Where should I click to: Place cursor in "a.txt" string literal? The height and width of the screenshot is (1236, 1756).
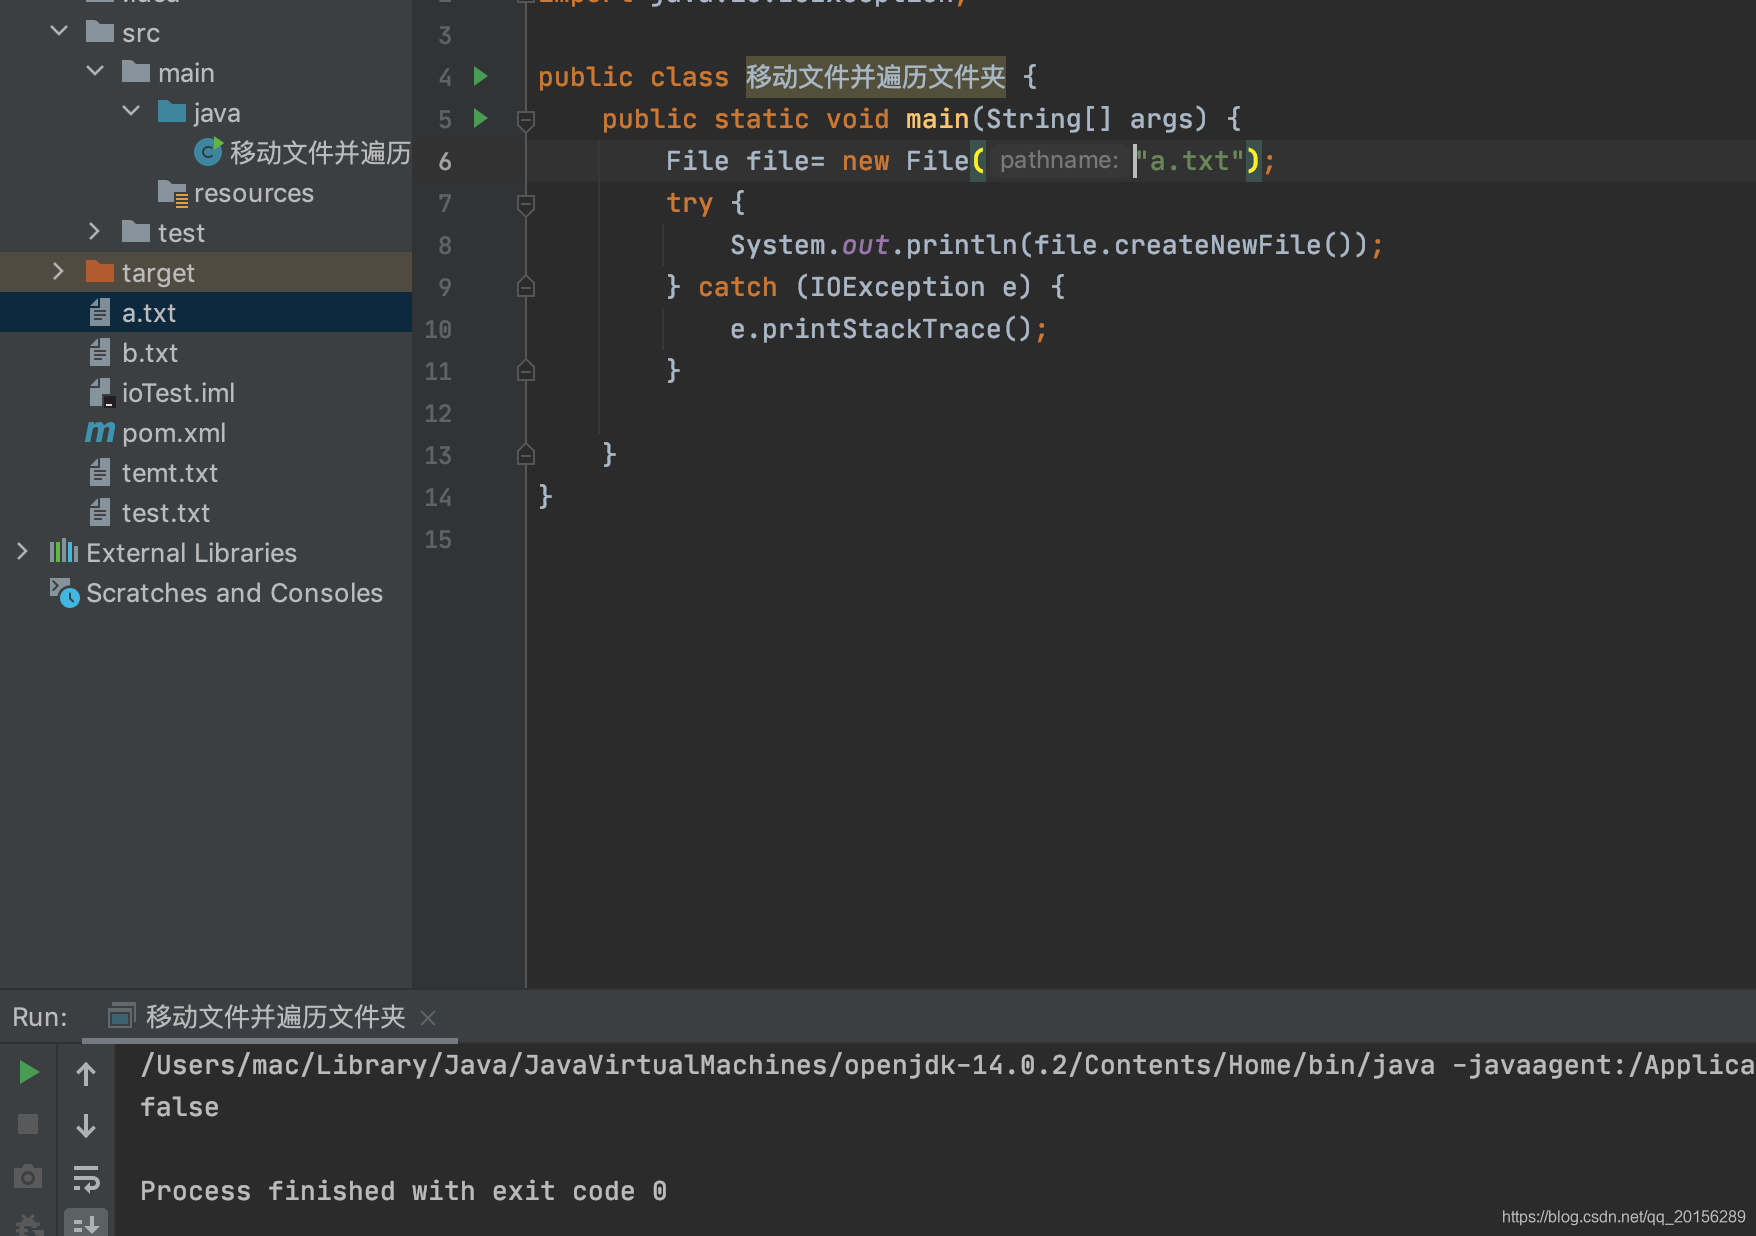pos(1190,160)
